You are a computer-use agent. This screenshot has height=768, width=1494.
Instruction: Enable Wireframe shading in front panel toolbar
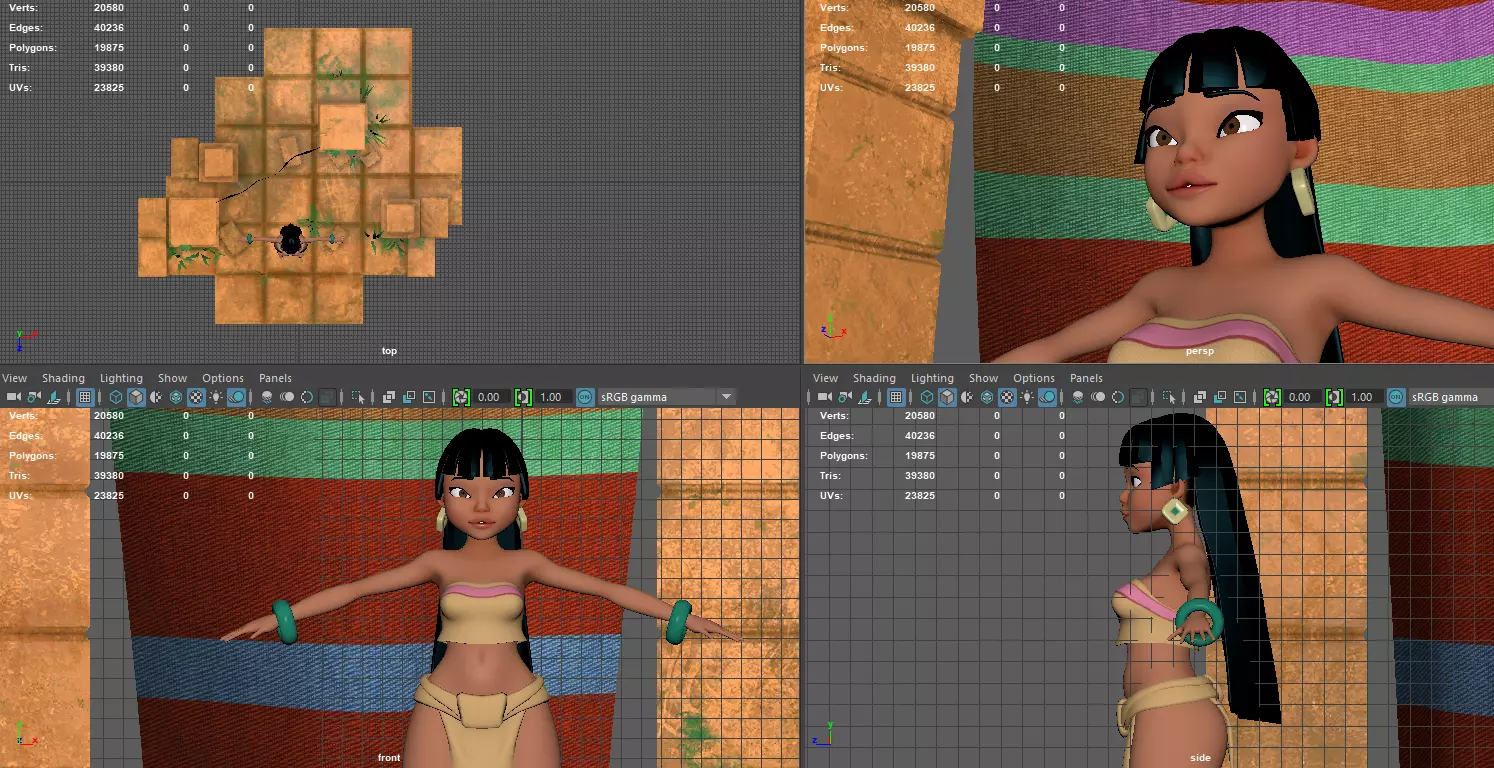[116, 397]
